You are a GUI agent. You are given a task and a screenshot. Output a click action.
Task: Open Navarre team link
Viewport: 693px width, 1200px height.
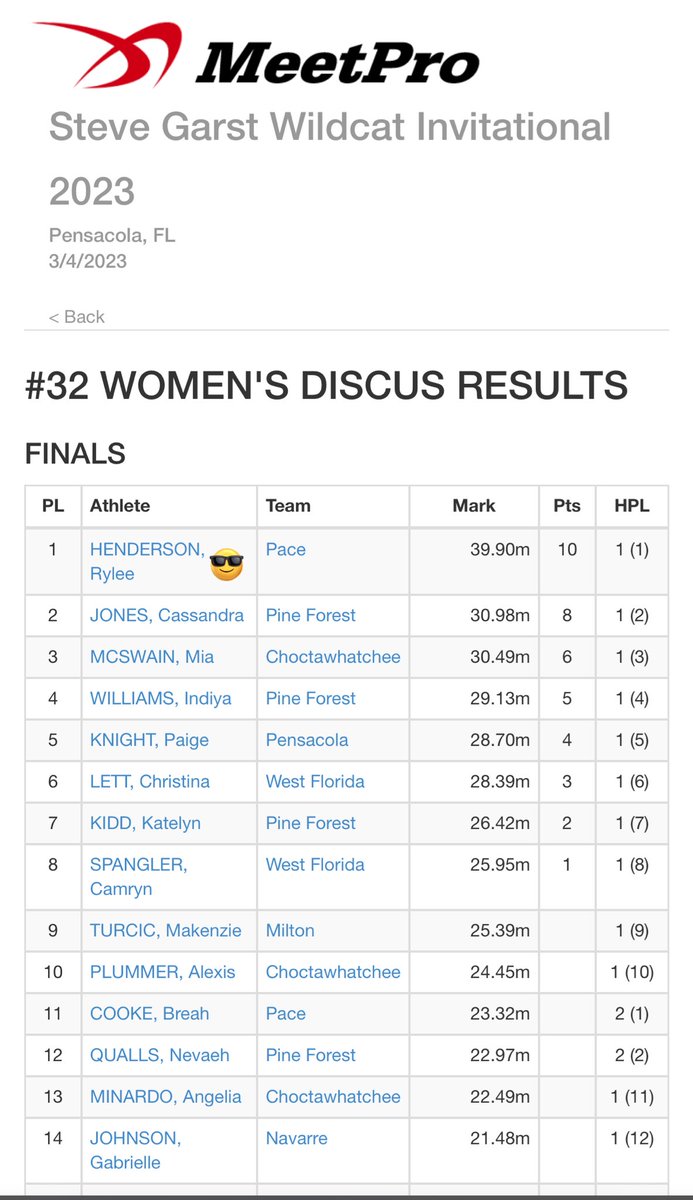(297, 1138)
